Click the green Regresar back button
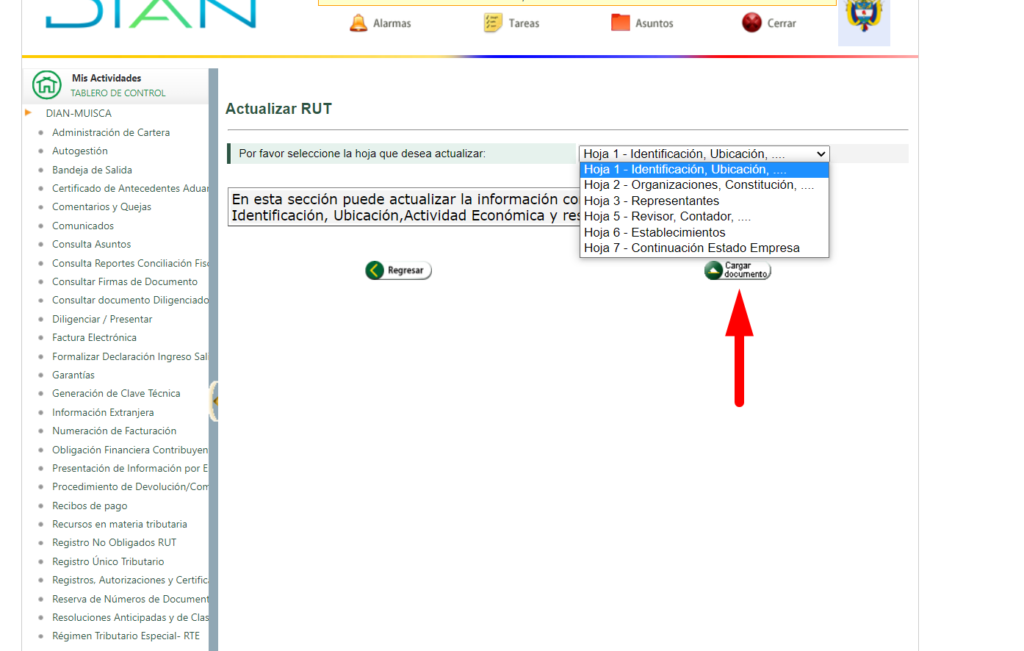Screen dimensions: 1024x651 point(398,270)
